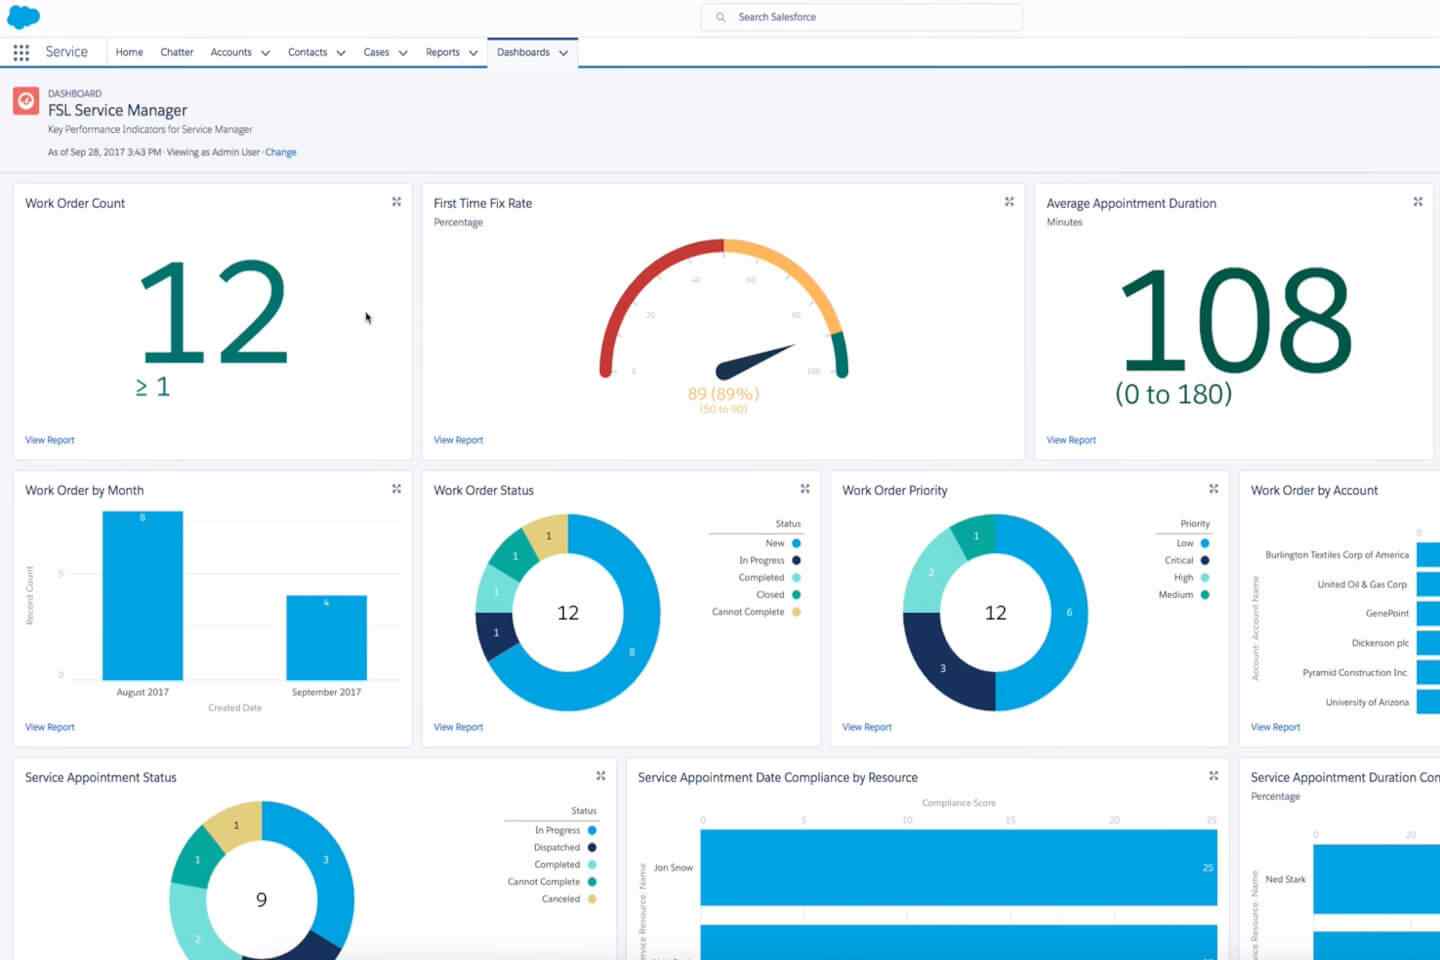The height and width of the screenshot is (960, 1440).
Task: Click the 89 (89%) gauge reading
Action: tap(723, 394)
